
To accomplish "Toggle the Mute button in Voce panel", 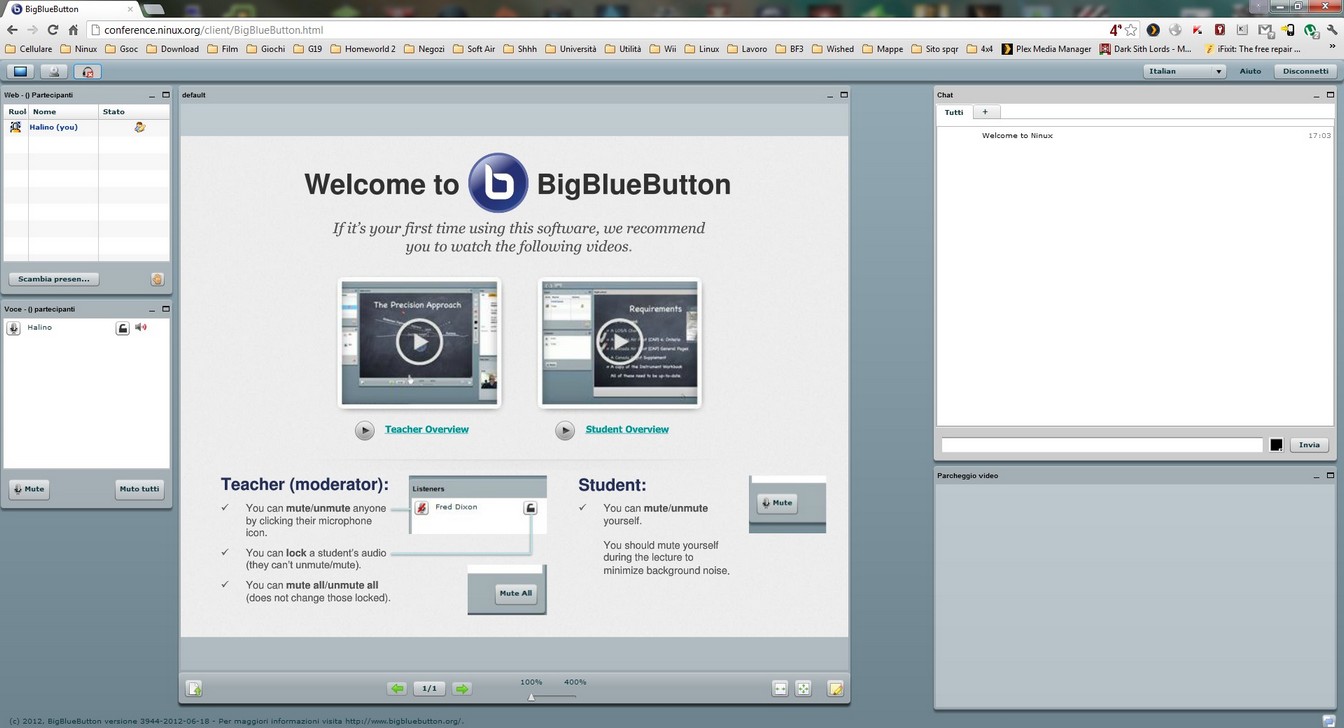I will [x=29, y=489].
